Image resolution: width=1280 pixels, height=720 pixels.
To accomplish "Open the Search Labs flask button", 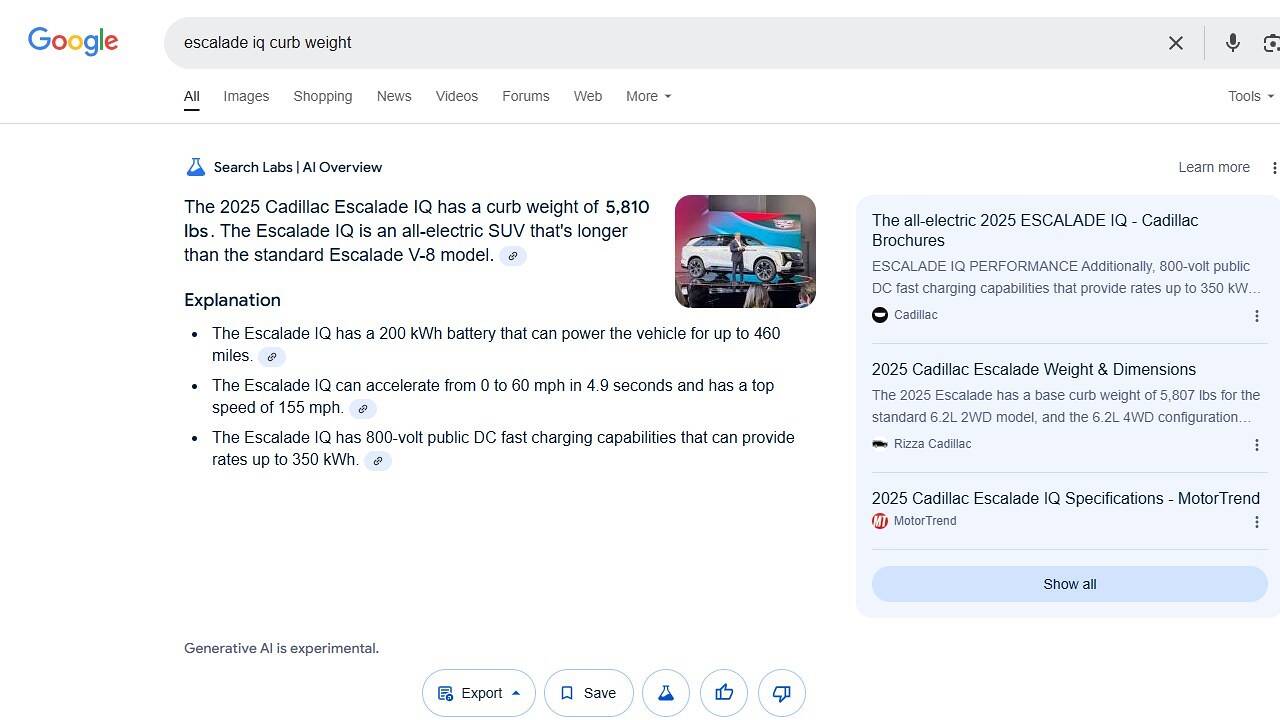I will pyautogui.click(x=666, y=693).
